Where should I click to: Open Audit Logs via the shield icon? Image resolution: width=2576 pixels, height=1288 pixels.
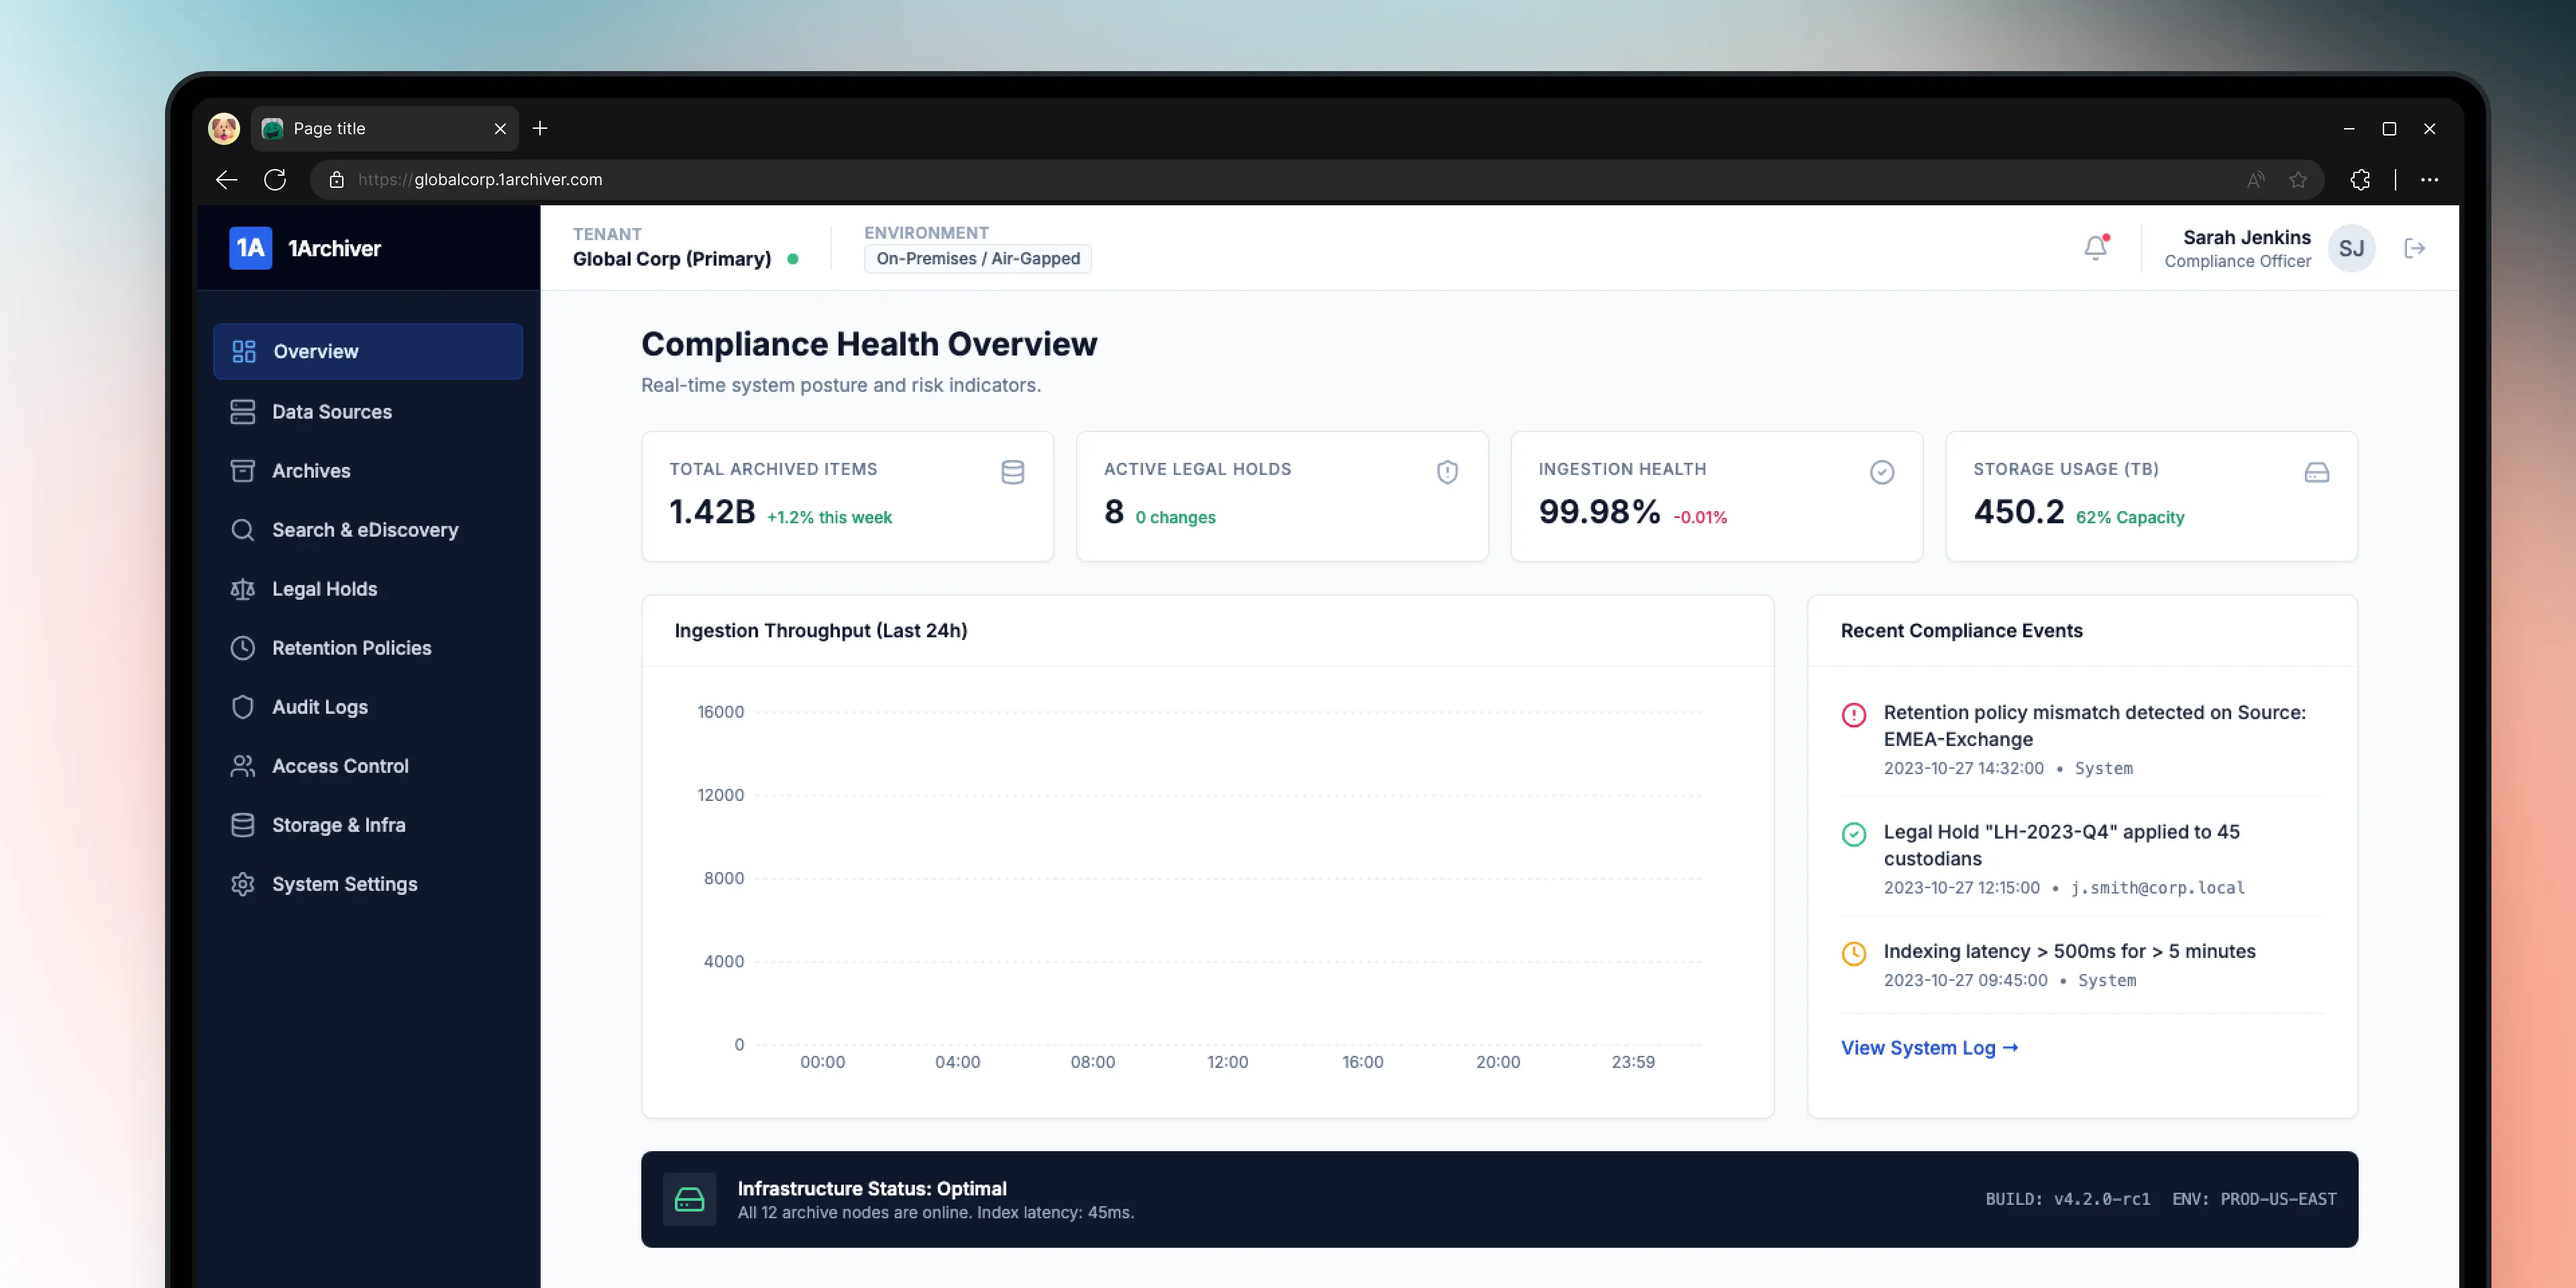click(x=243, y=707)
